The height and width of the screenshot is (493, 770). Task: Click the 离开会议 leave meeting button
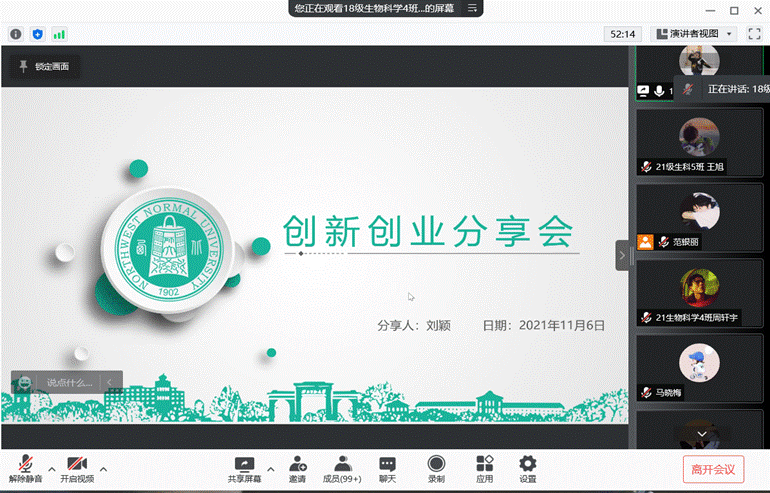(x=713, y=468)
